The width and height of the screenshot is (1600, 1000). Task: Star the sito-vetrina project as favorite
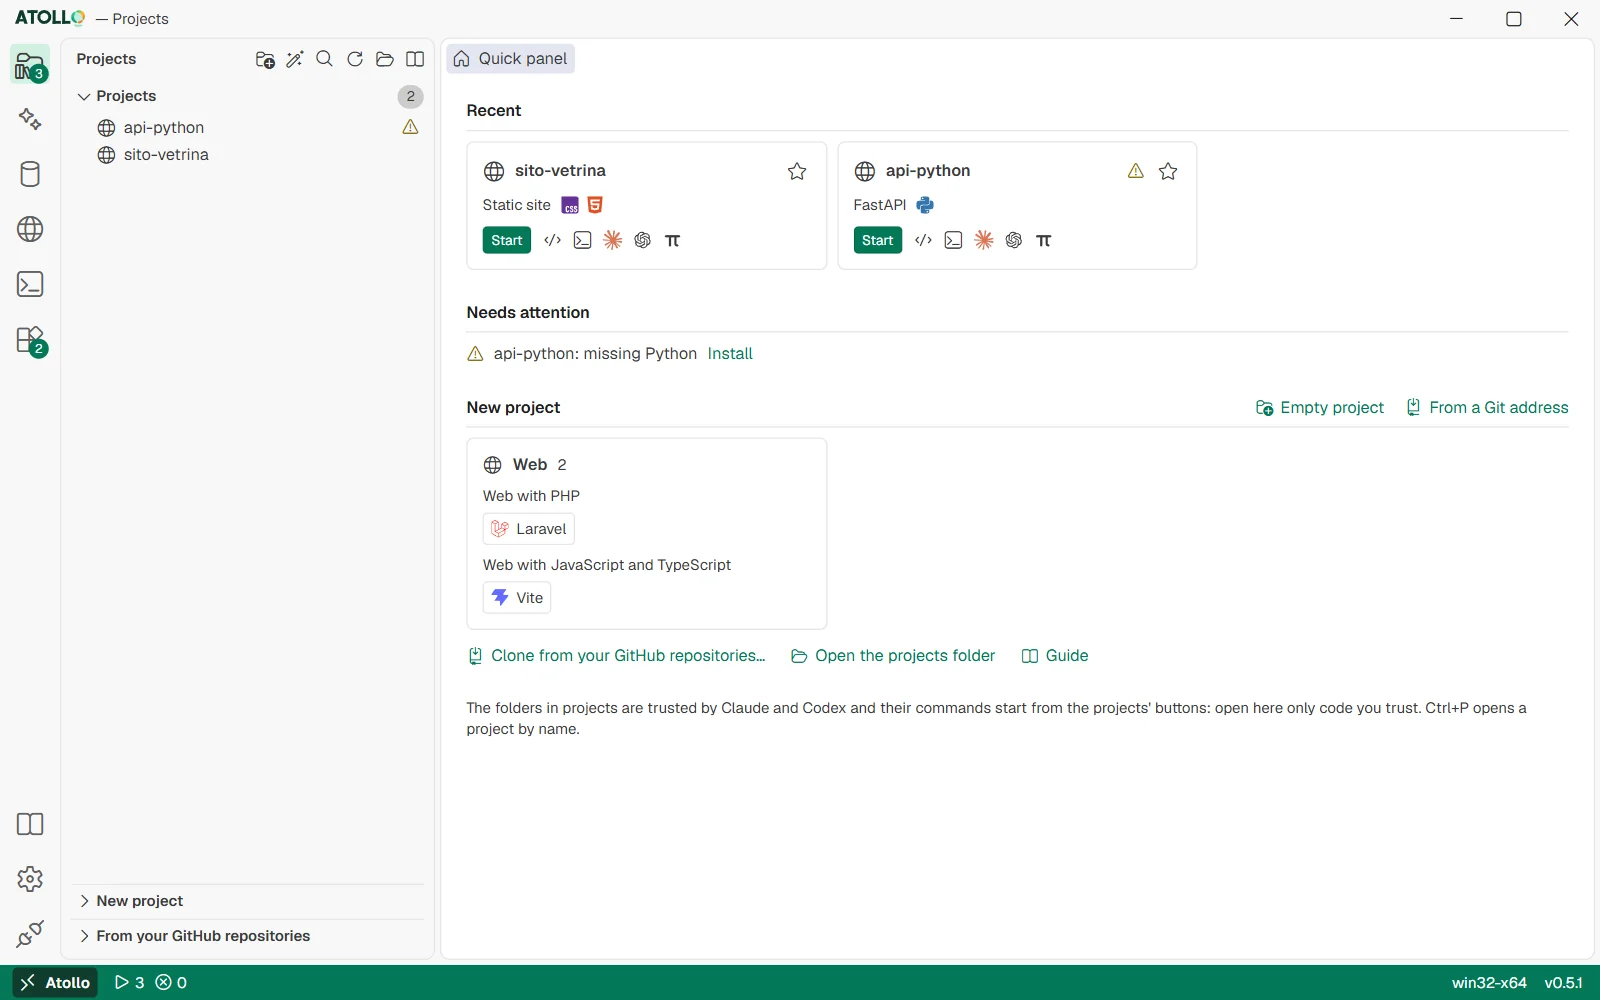797,171
